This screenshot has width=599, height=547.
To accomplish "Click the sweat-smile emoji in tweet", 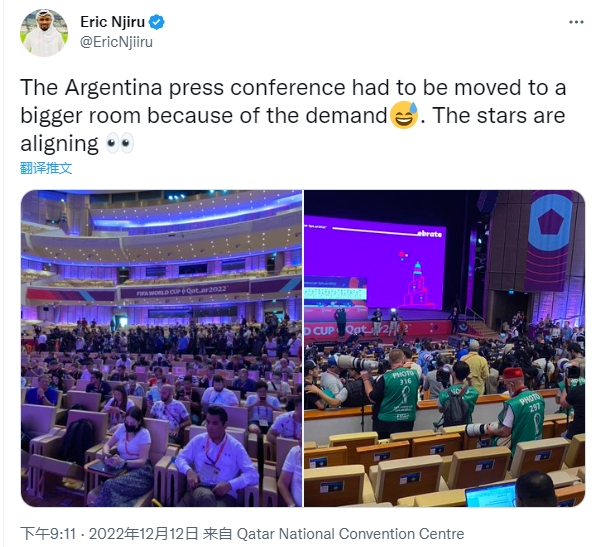I will (404, 115).
